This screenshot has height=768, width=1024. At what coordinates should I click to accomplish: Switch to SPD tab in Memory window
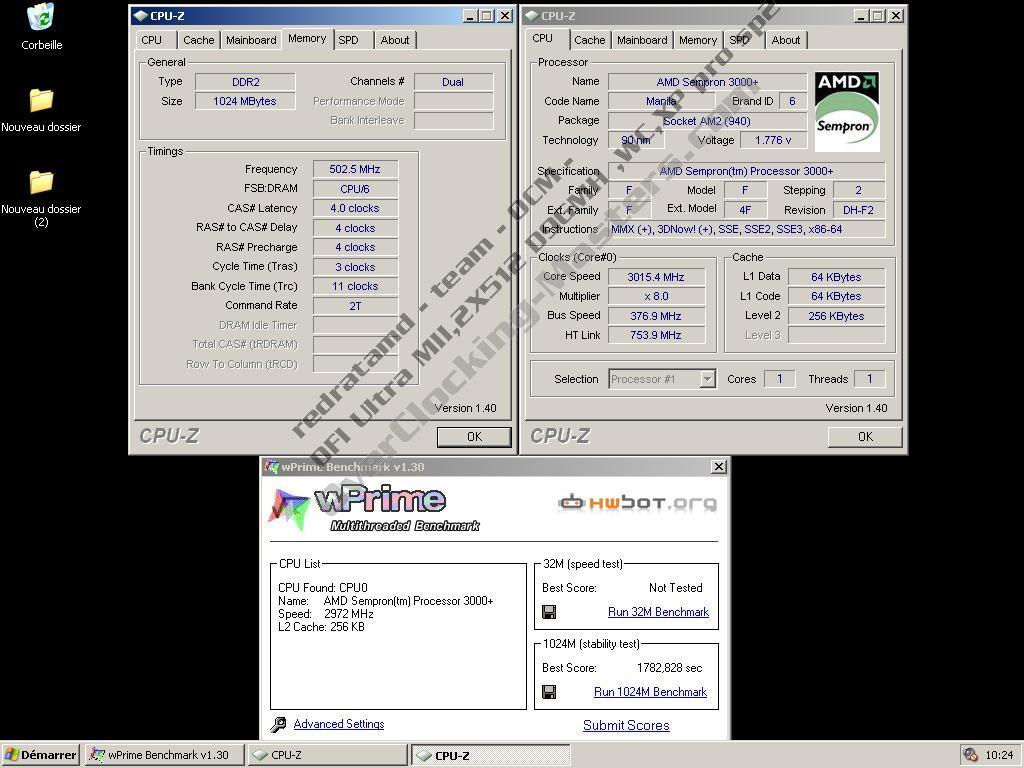(x=349, y=40)
